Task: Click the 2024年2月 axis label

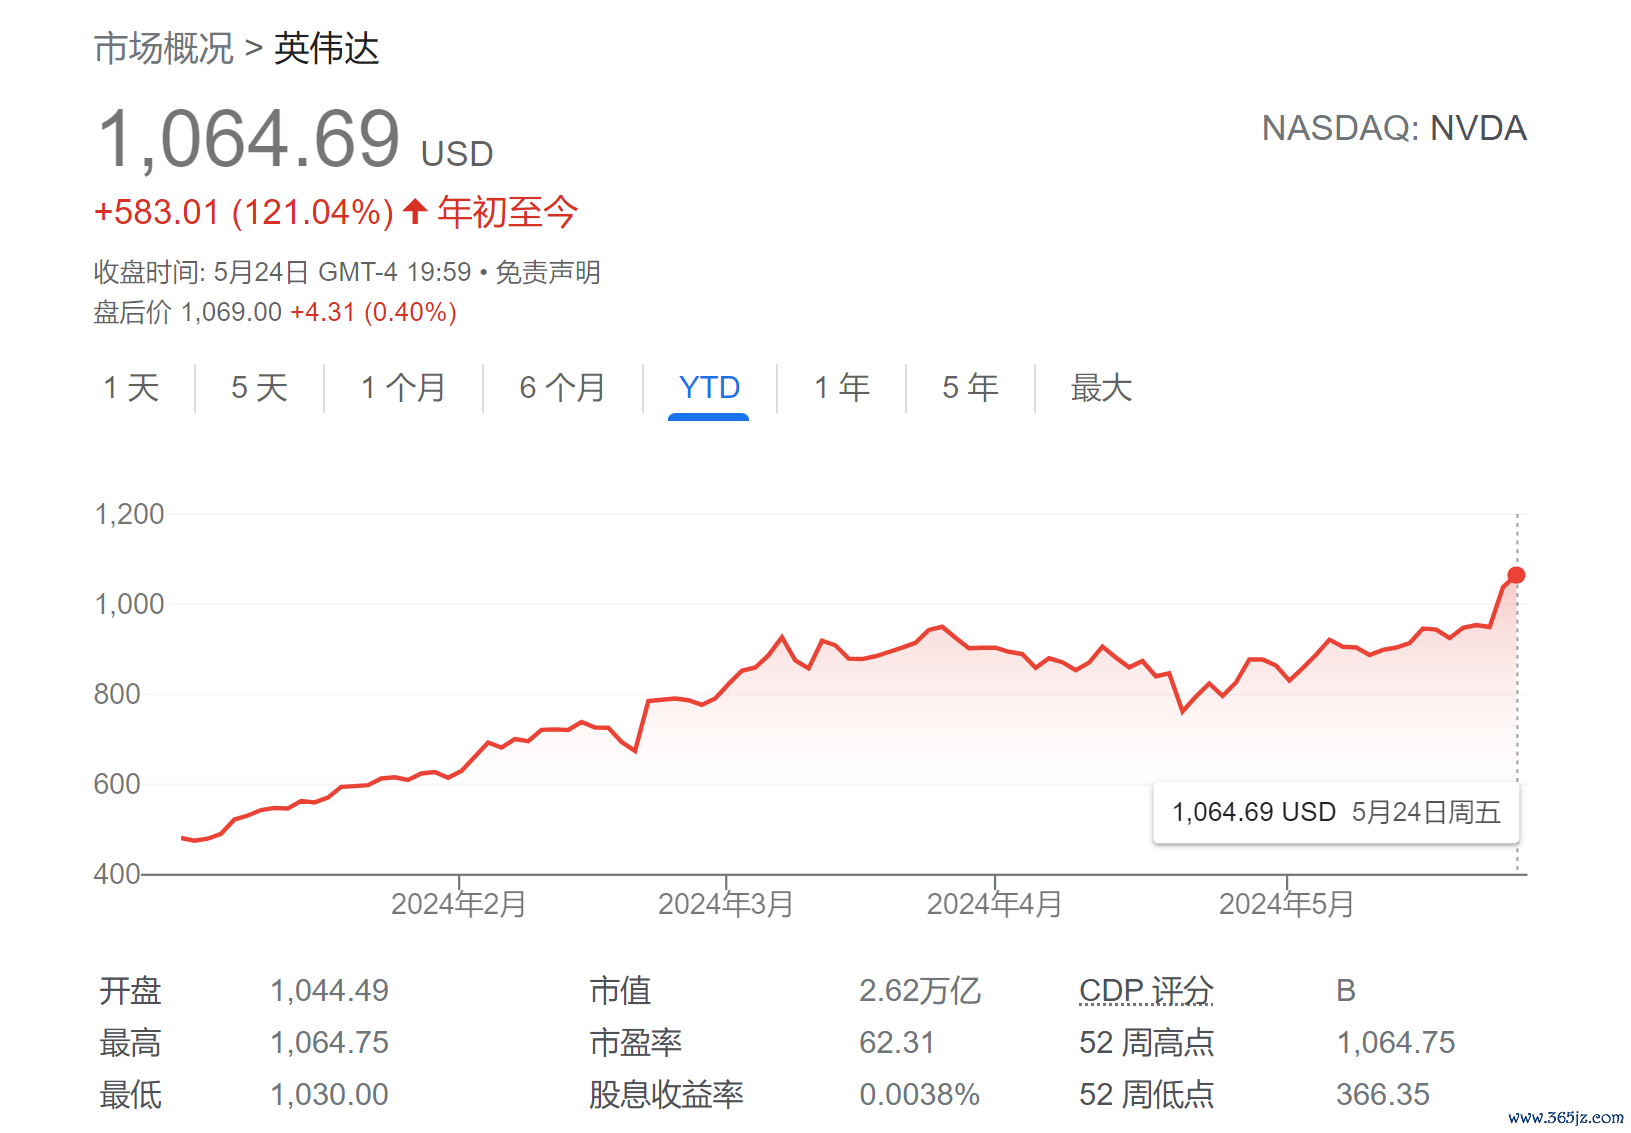Action: [x=458, y=904]
